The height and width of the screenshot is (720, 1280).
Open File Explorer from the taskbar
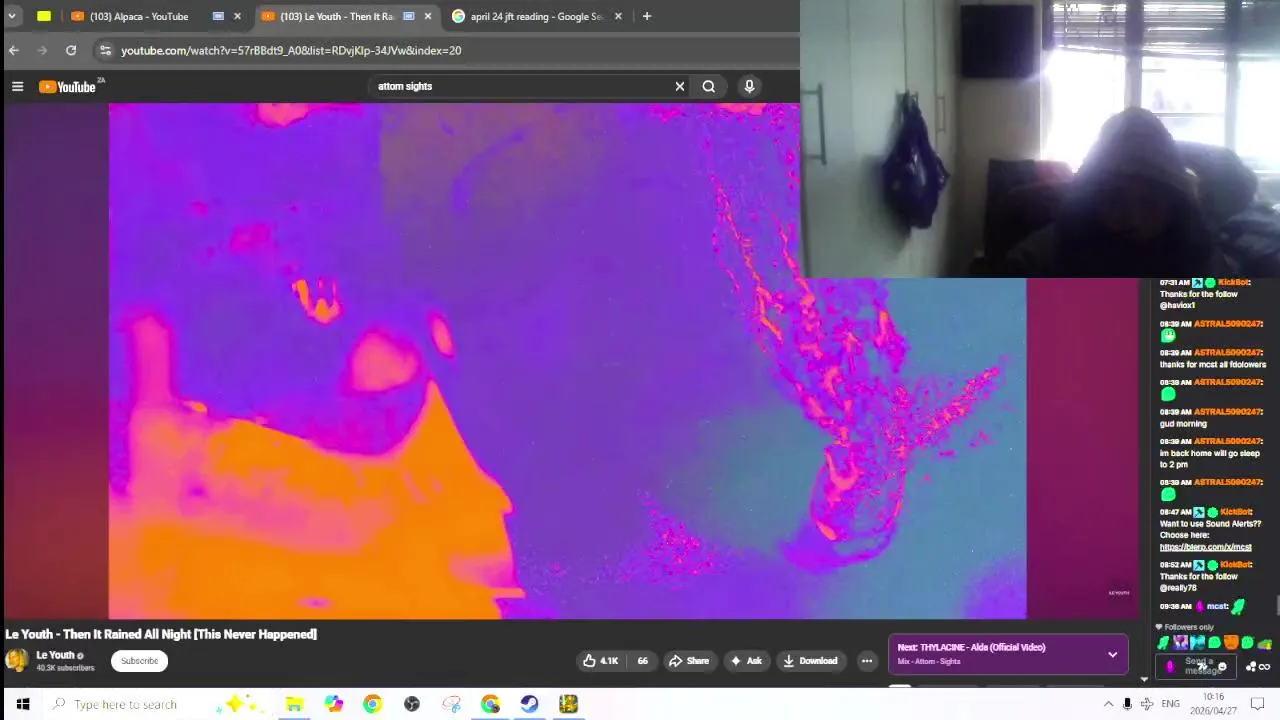click(294, 704)
